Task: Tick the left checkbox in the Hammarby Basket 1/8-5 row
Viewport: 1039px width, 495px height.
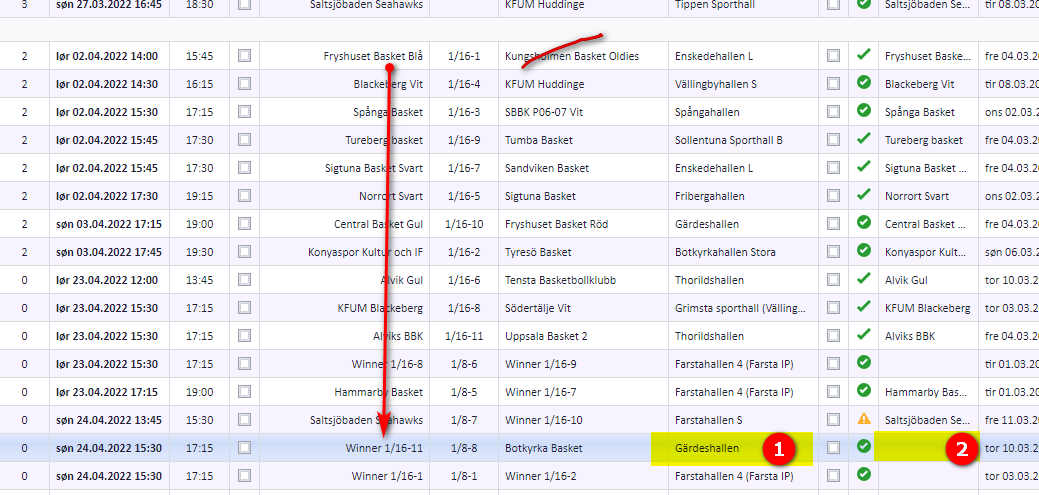Action: coord(245,392)
